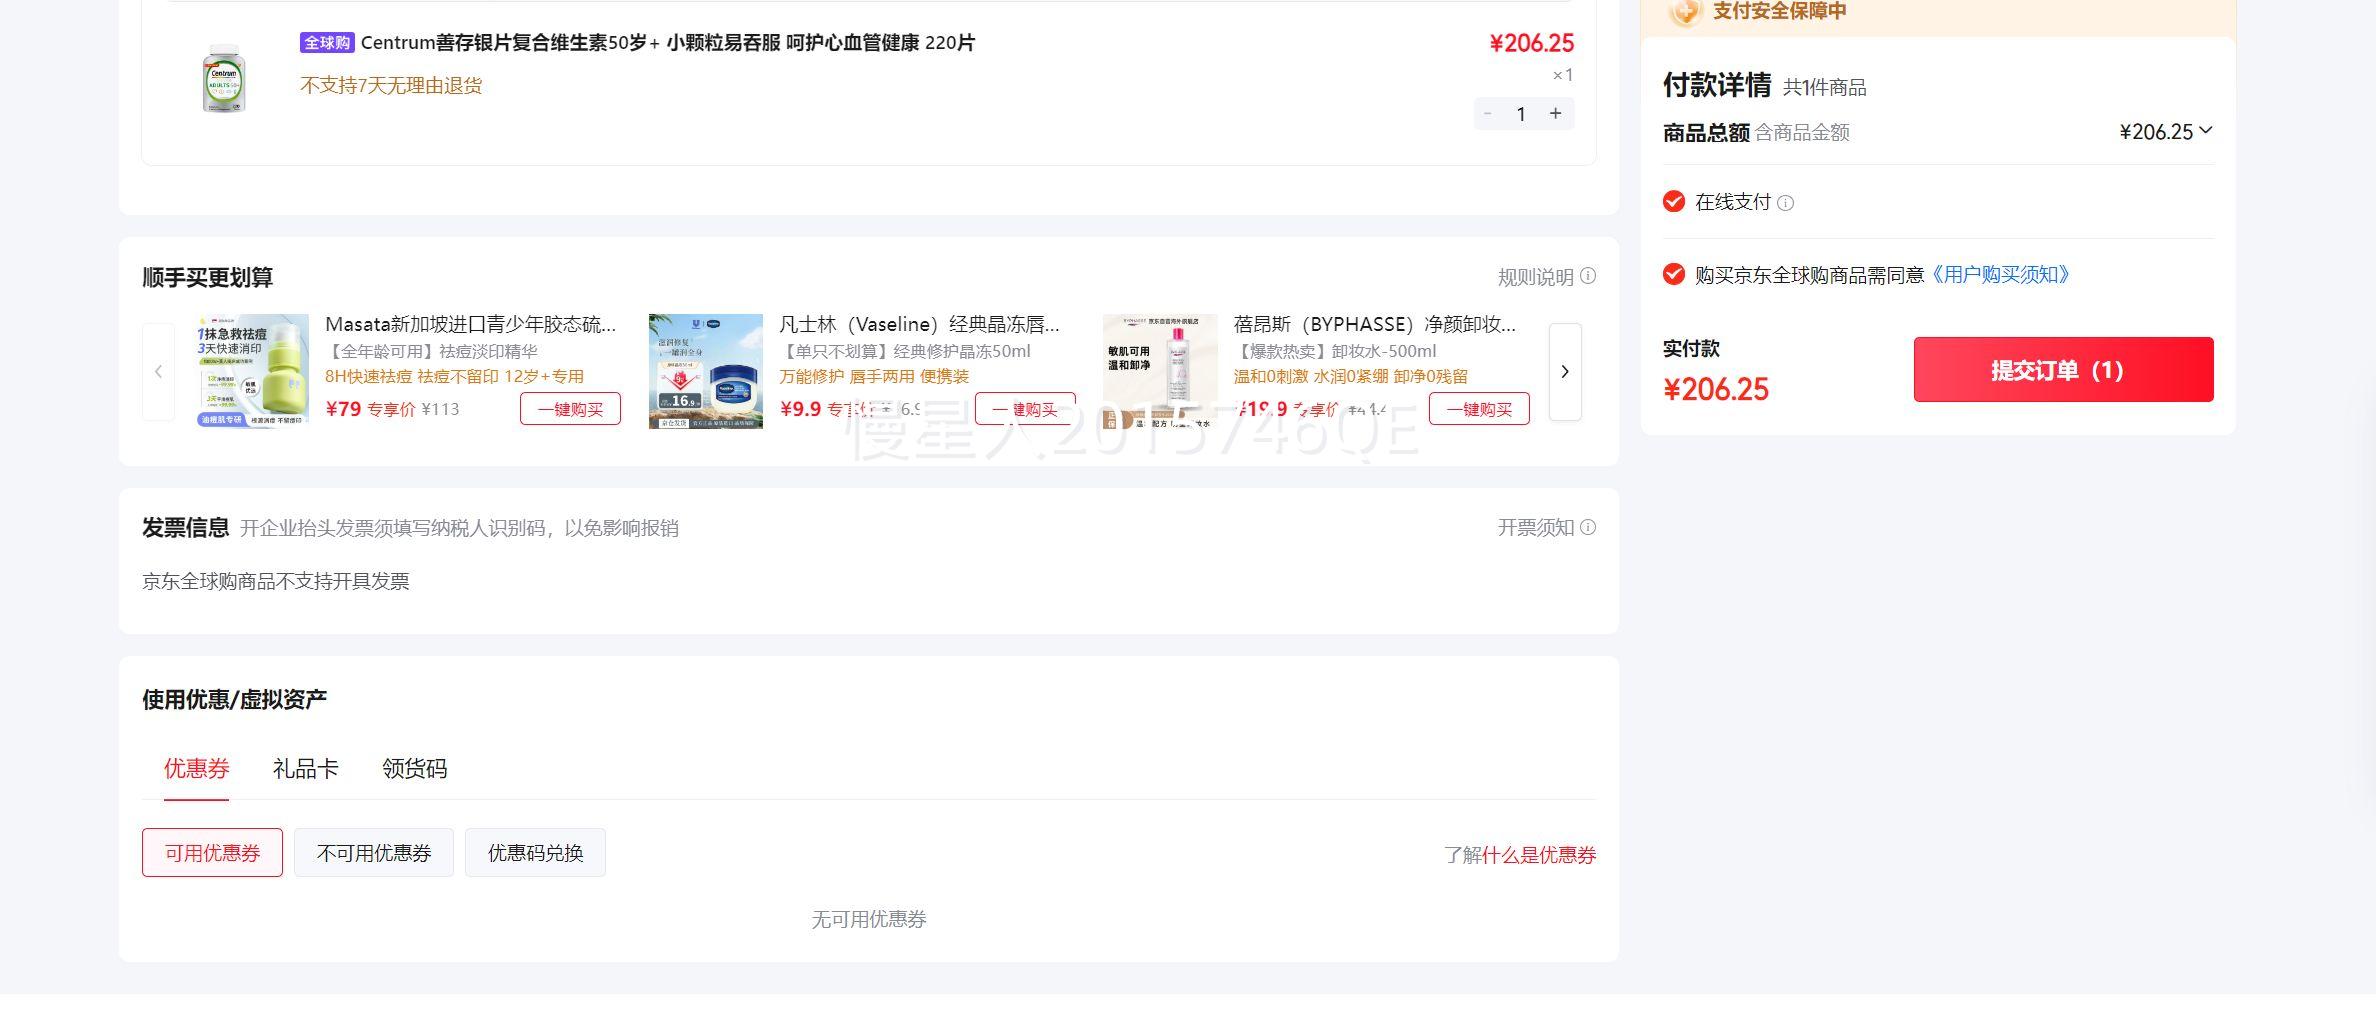
Task: Expand the 商品总额 price breakdown chevron
Action: point(2206,131)
